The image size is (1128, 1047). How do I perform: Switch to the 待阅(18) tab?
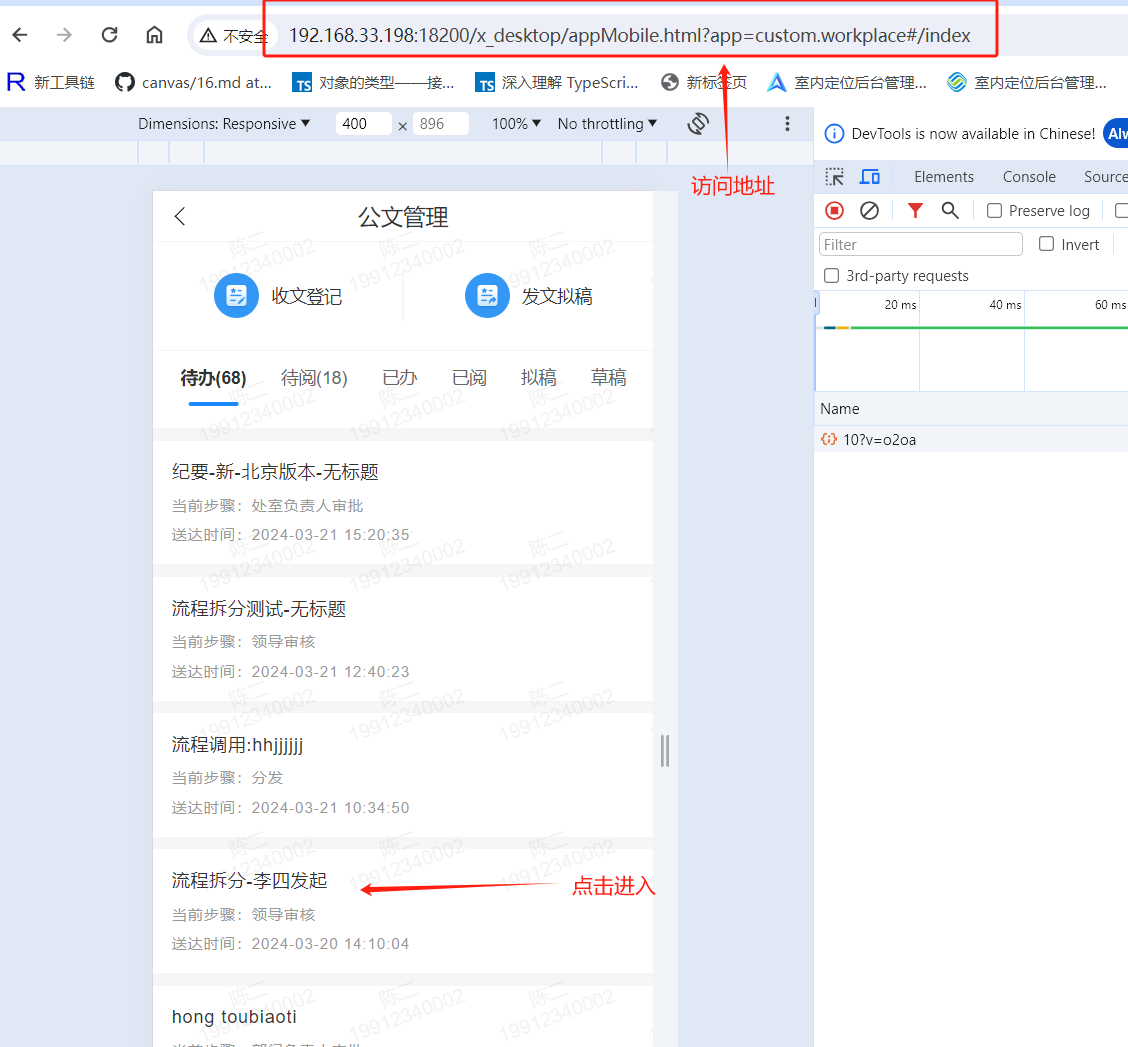(x=314, y=378)
